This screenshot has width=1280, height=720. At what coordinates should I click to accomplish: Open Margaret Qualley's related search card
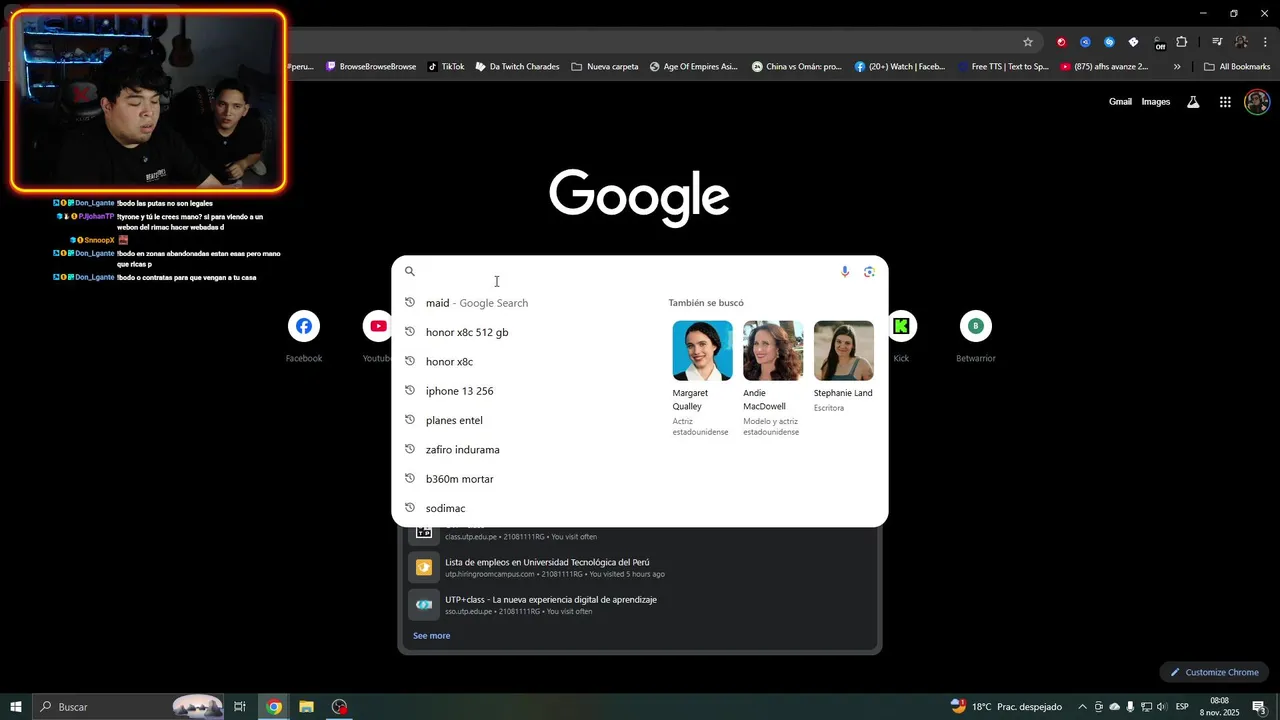pos(702,378)
